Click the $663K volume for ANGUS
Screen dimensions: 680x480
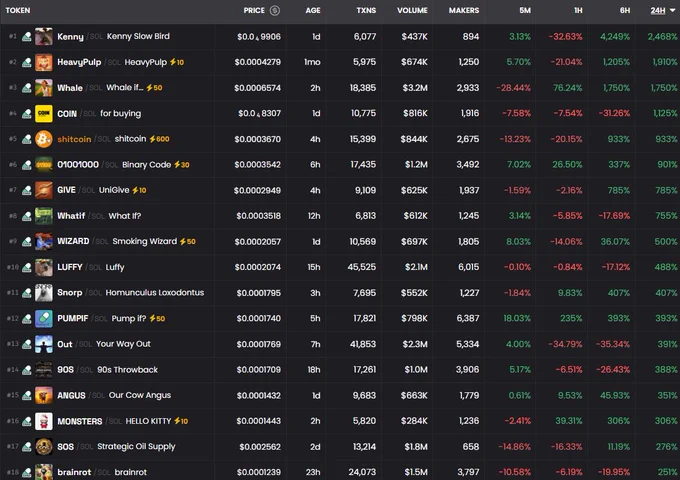414,395
